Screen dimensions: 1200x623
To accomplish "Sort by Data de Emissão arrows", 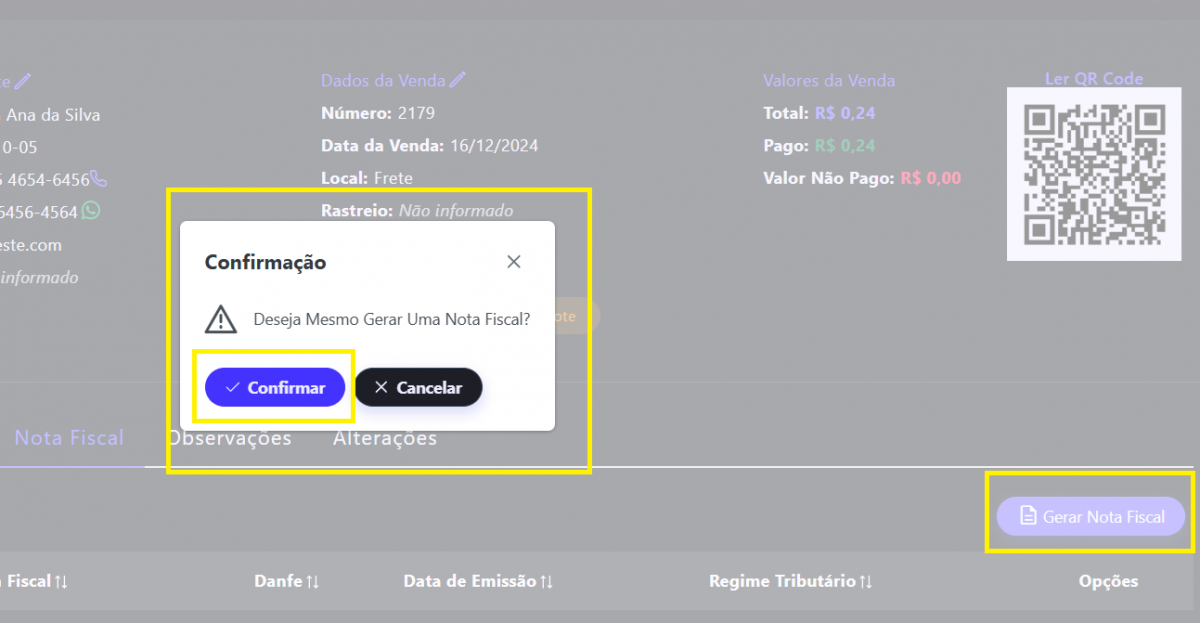I will tap(546, 581).
